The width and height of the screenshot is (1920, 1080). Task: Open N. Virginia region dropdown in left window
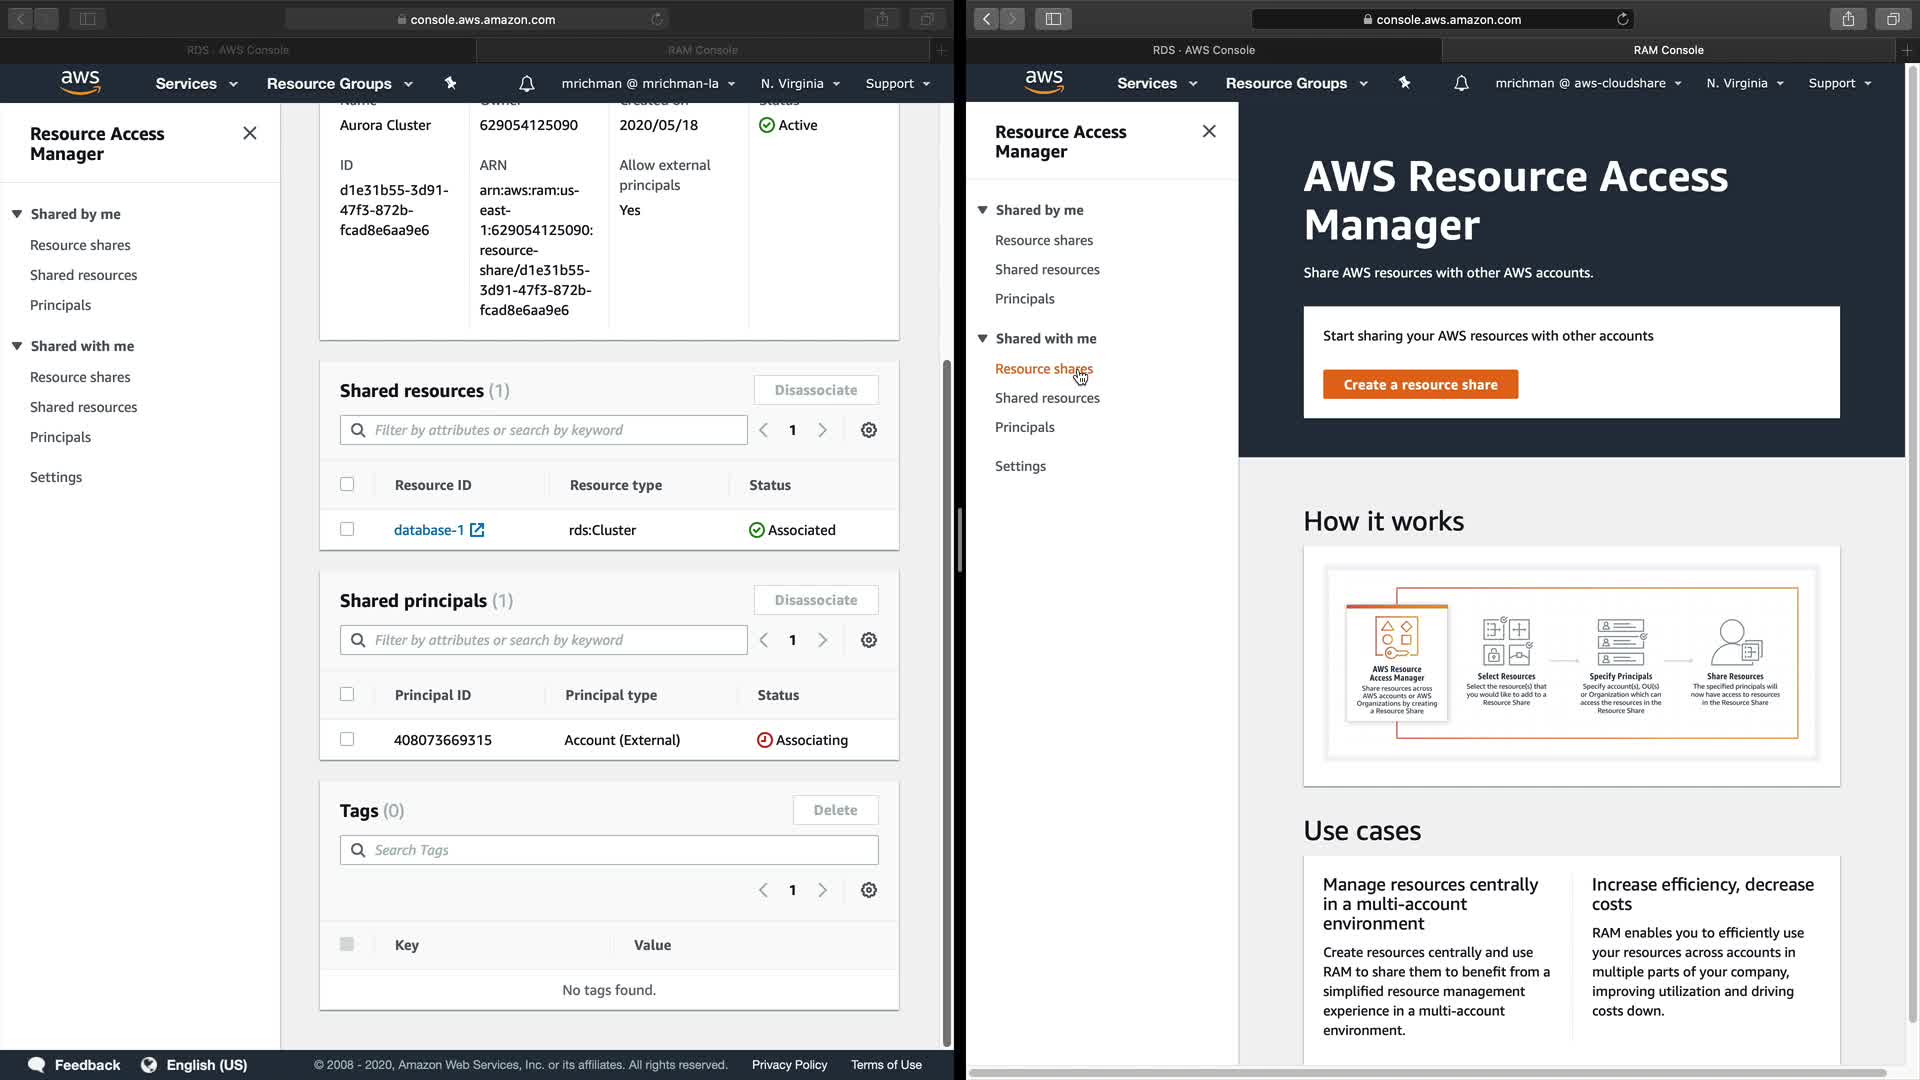pyautogui.click(x=800, y=83)
